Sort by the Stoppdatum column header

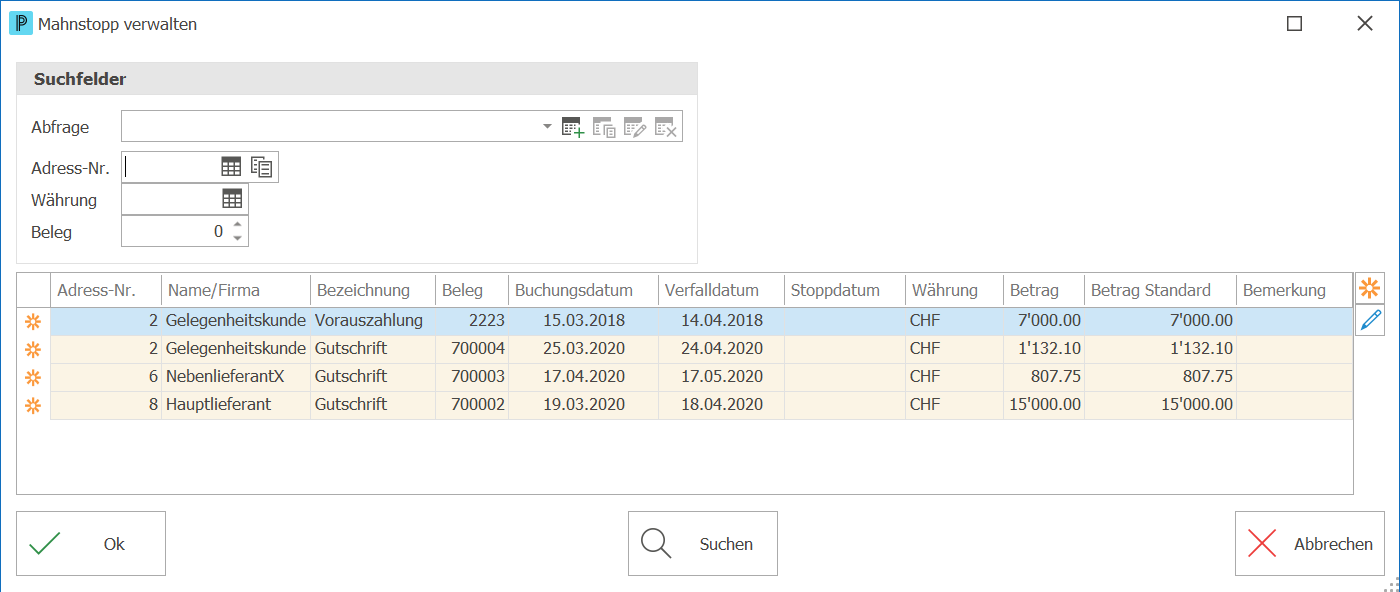[845, 290]
